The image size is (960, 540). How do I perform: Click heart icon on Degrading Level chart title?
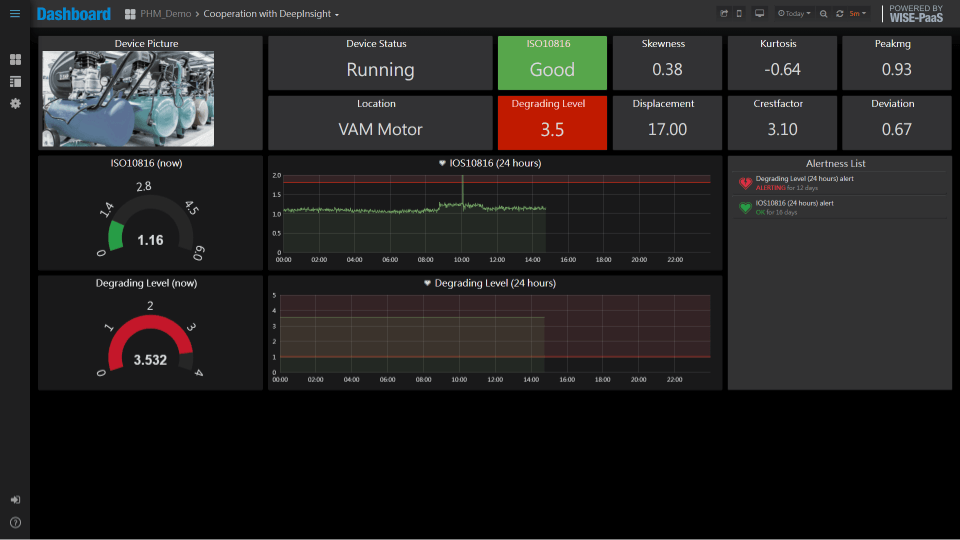[427, 283]
